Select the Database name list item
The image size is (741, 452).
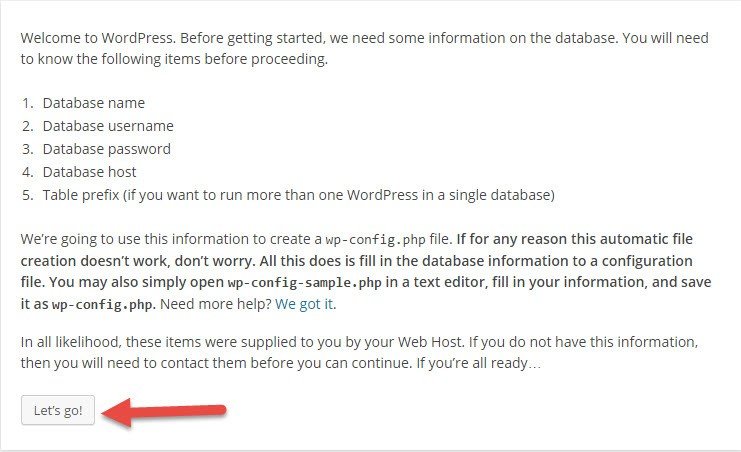pos(93,103)
